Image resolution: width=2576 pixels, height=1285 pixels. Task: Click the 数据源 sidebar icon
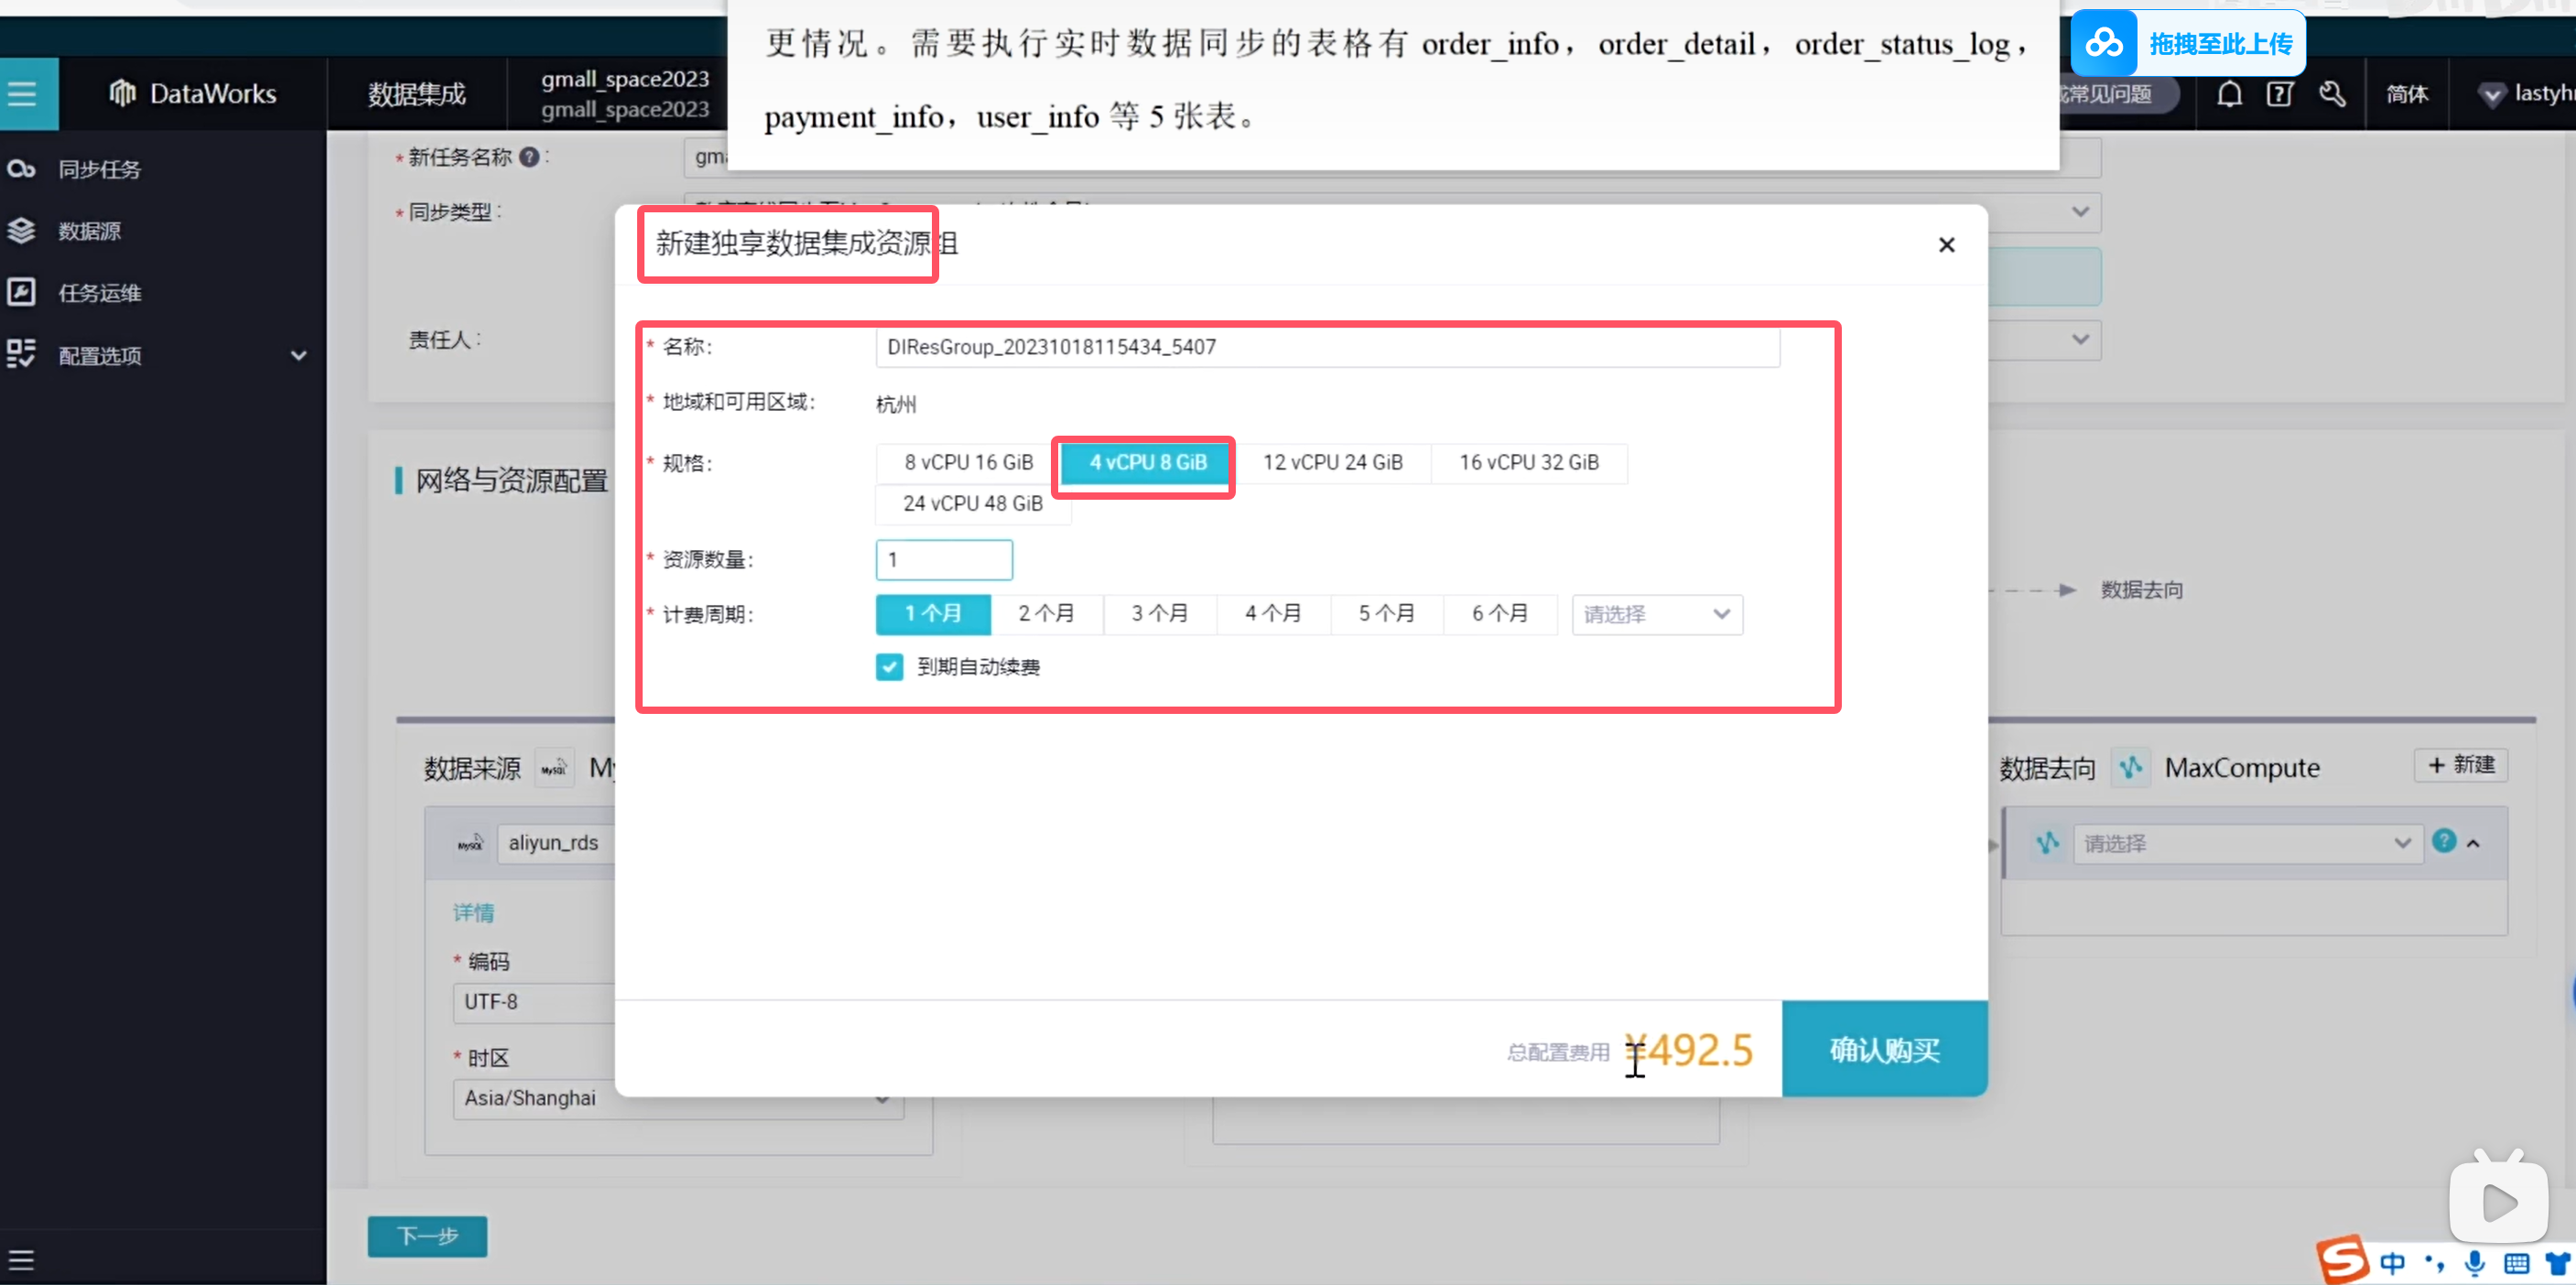22,231
